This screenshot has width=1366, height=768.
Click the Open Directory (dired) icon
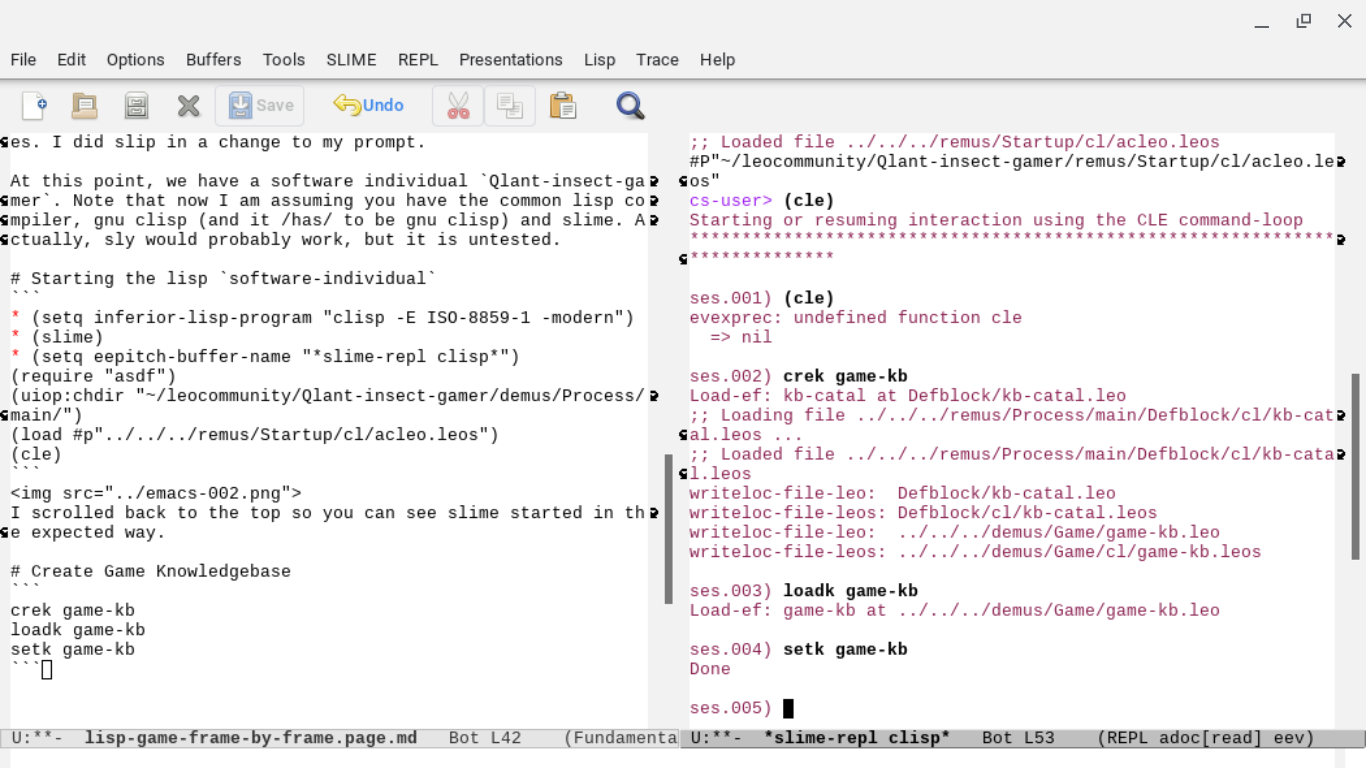point(136,105)
